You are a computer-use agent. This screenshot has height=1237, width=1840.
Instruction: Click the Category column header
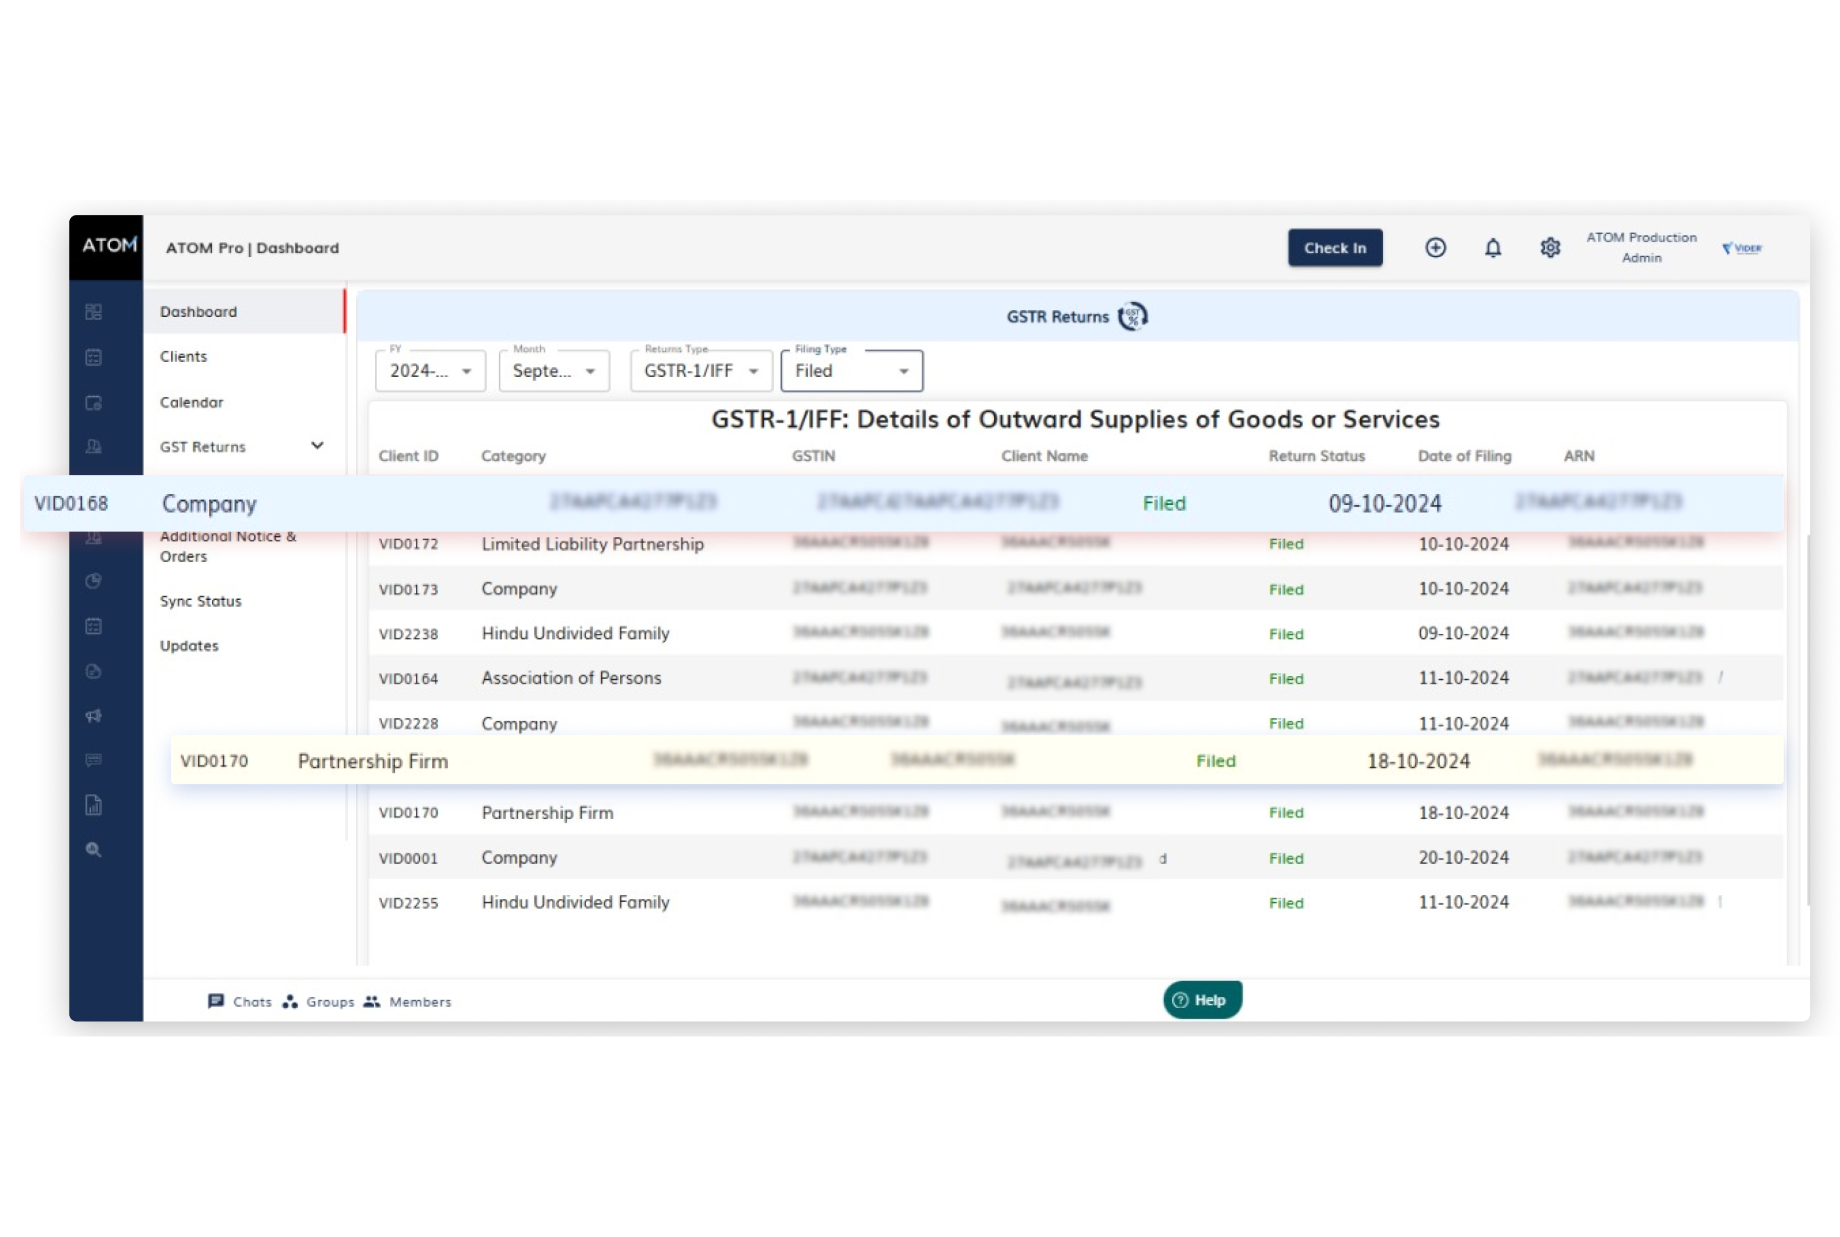coord(513,456)
